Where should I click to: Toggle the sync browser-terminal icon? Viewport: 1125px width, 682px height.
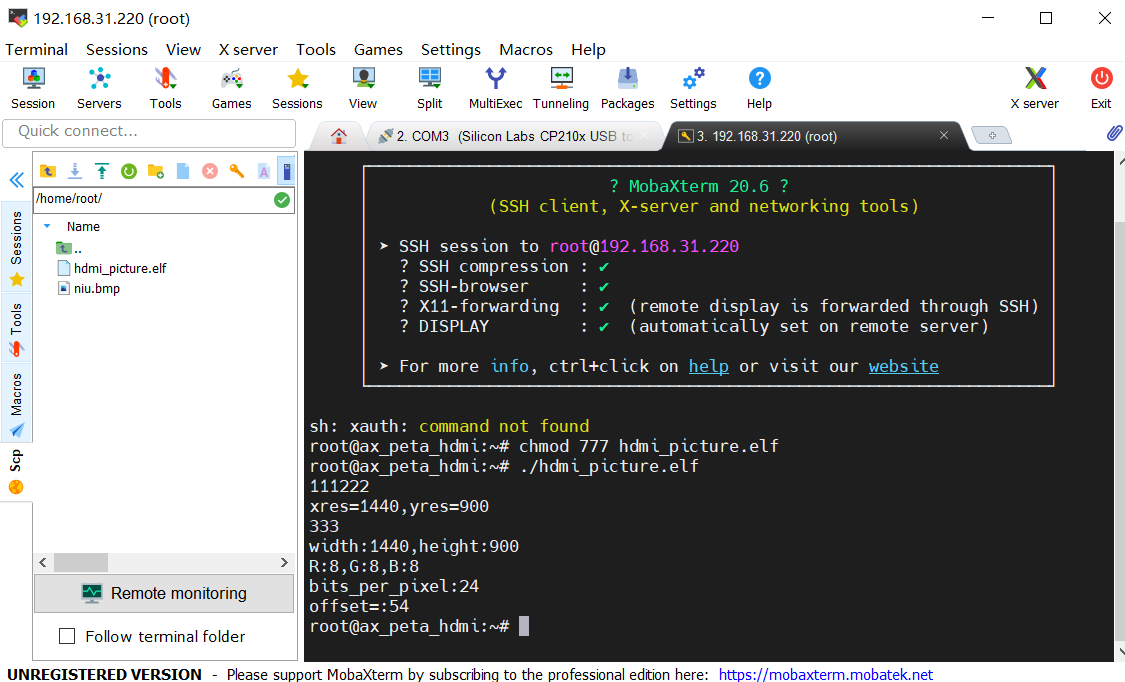[x=287, y=171]
